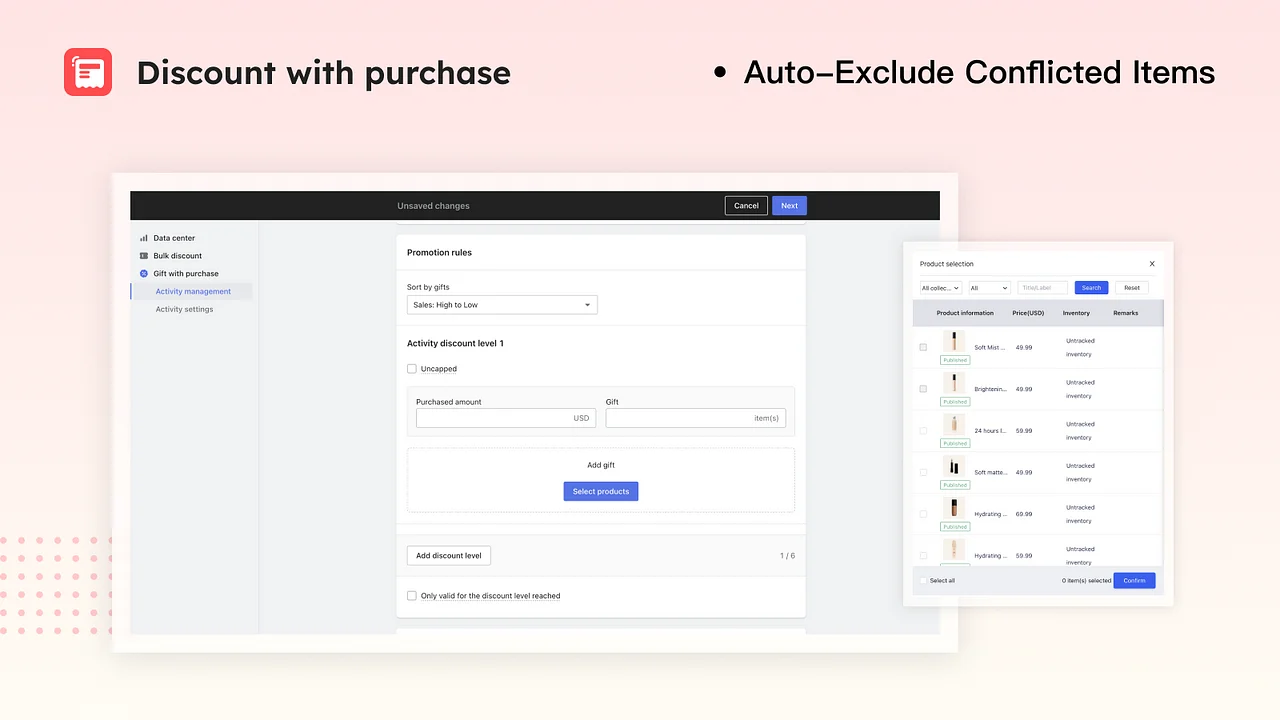Viewport: 1280px width, 720px height.
Task: Expand the All collections dropdown
Action: 940,288
